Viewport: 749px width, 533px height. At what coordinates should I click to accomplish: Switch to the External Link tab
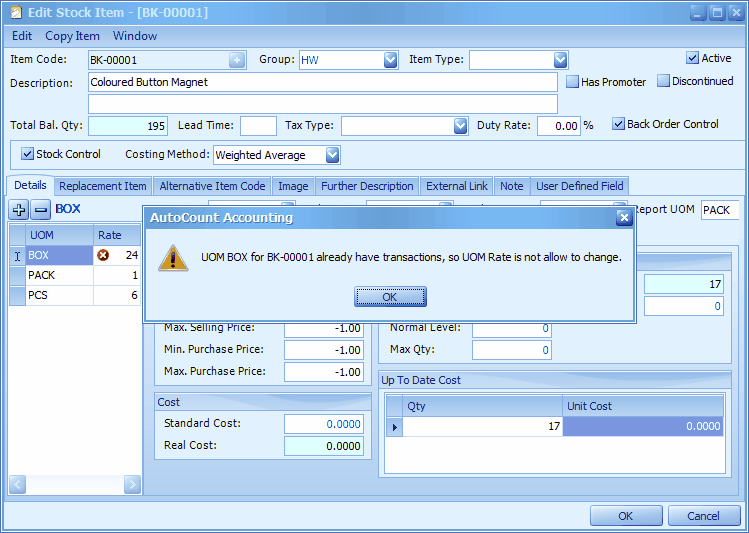(x=457, y=186)
